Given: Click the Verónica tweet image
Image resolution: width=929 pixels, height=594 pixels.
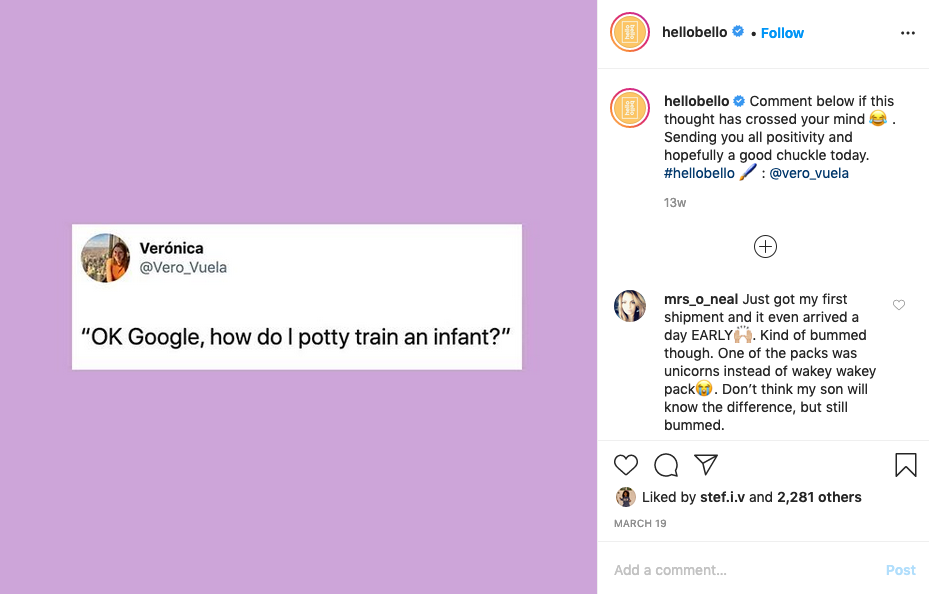Looking at the screenshot, I should [x=296, y=297].
